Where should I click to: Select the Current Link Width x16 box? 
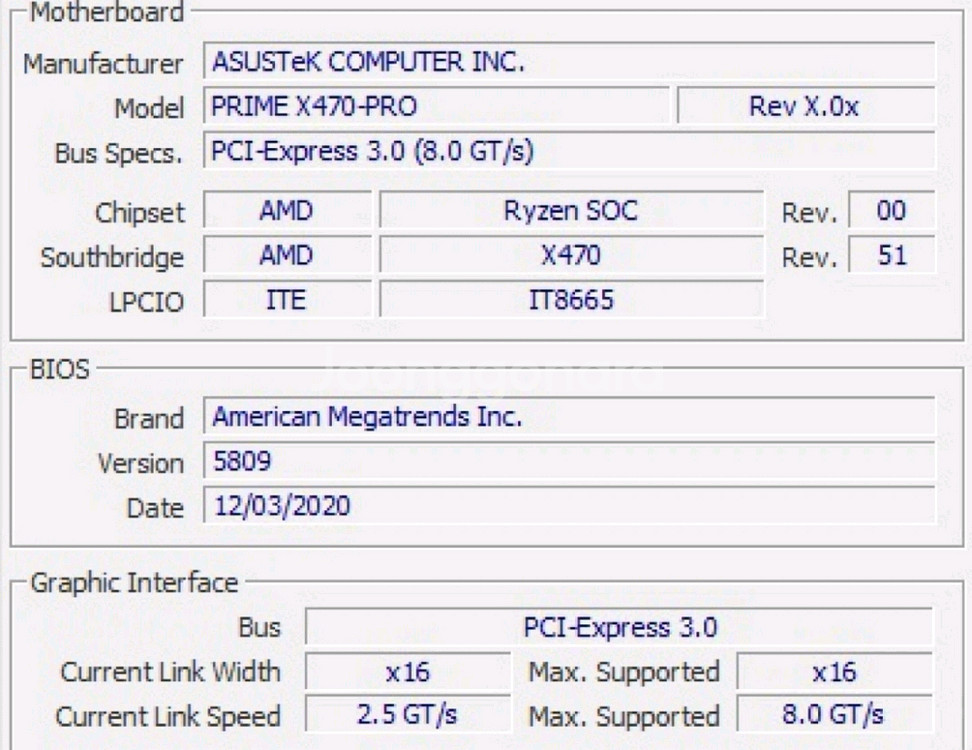407,672
